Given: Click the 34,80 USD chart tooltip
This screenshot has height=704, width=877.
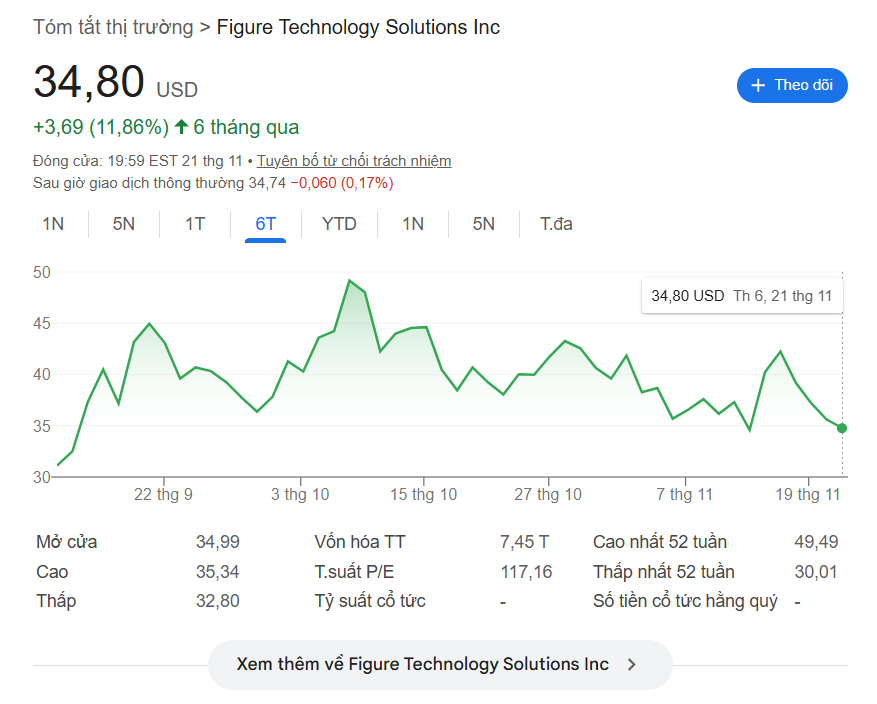Looking at the screenshot, I should [741, 296].
